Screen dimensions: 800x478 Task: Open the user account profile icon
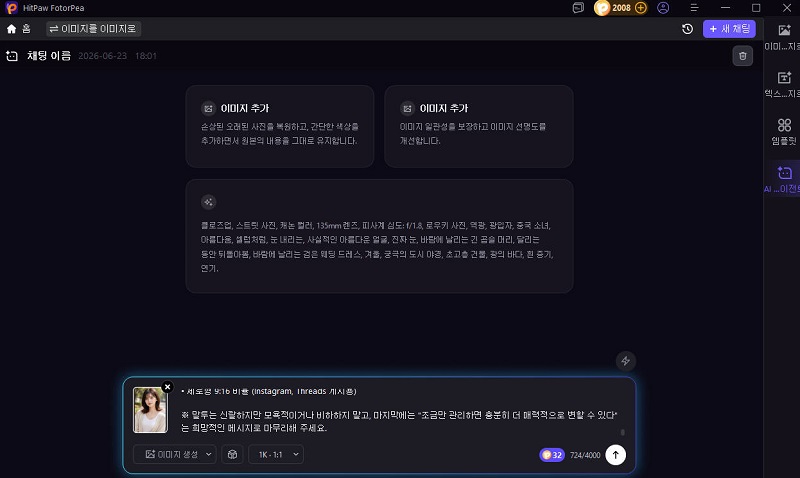click(663, 8)
